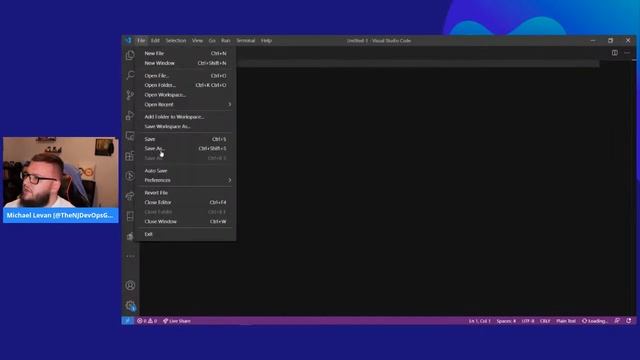Open the Accounts icon in the activity bar

130,285
